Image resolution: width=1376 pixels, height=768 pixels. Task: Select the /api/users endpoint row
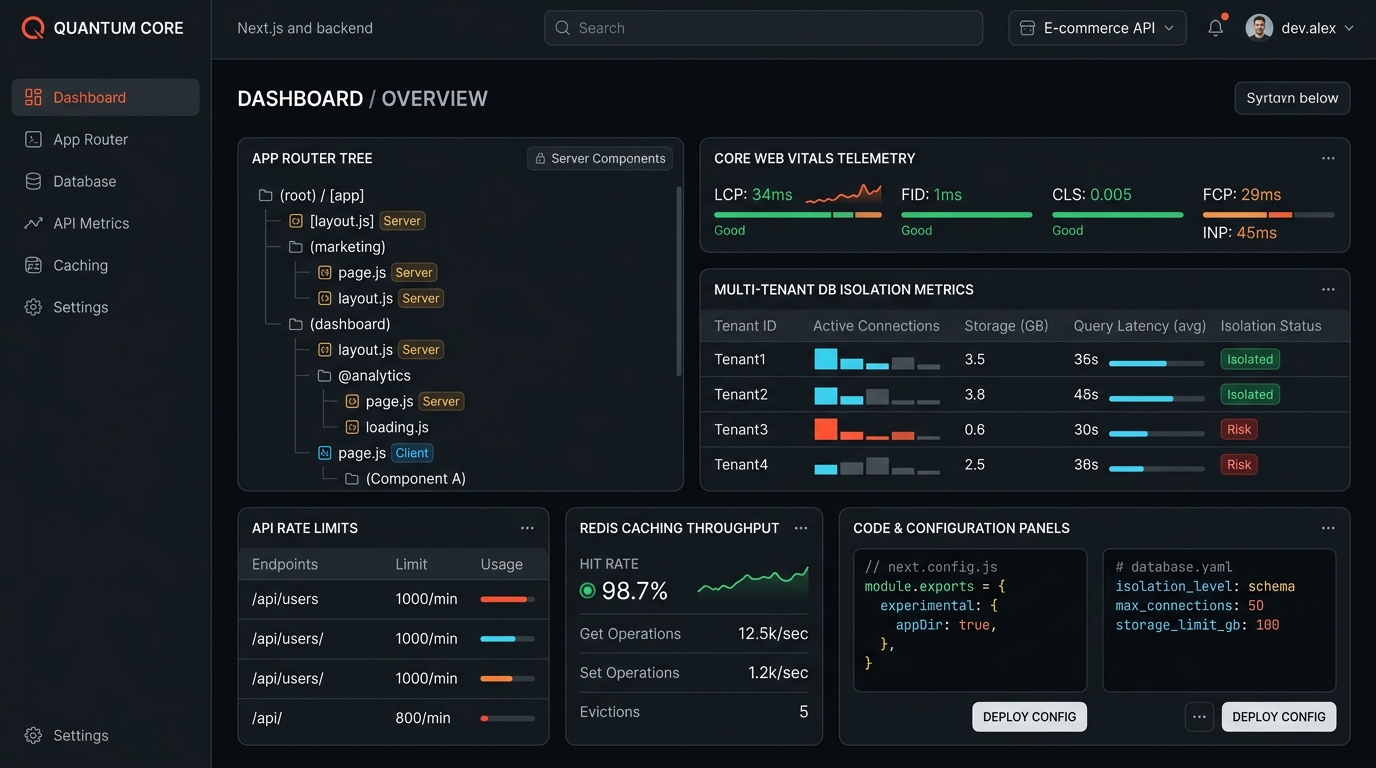[x=393, y=599]
